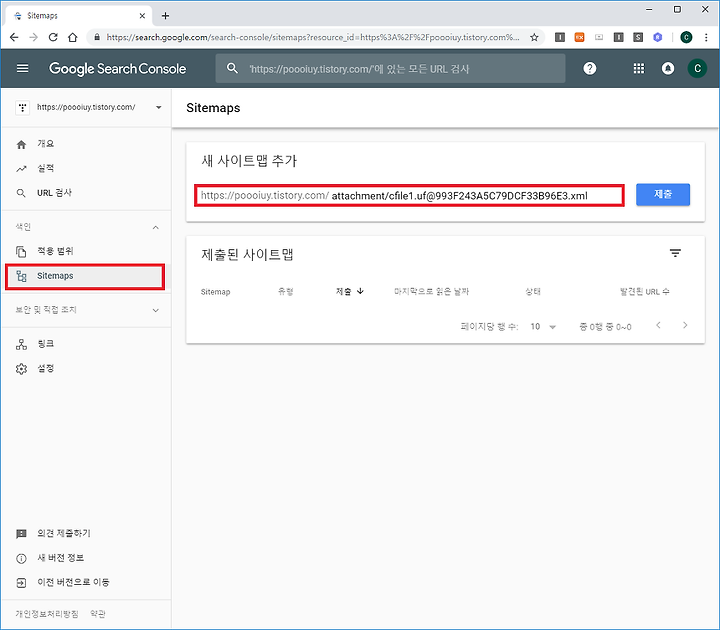Open the account avatar in Search Console header
The height and width of the screenshot is (630, 720).
[x=697, y=68]
